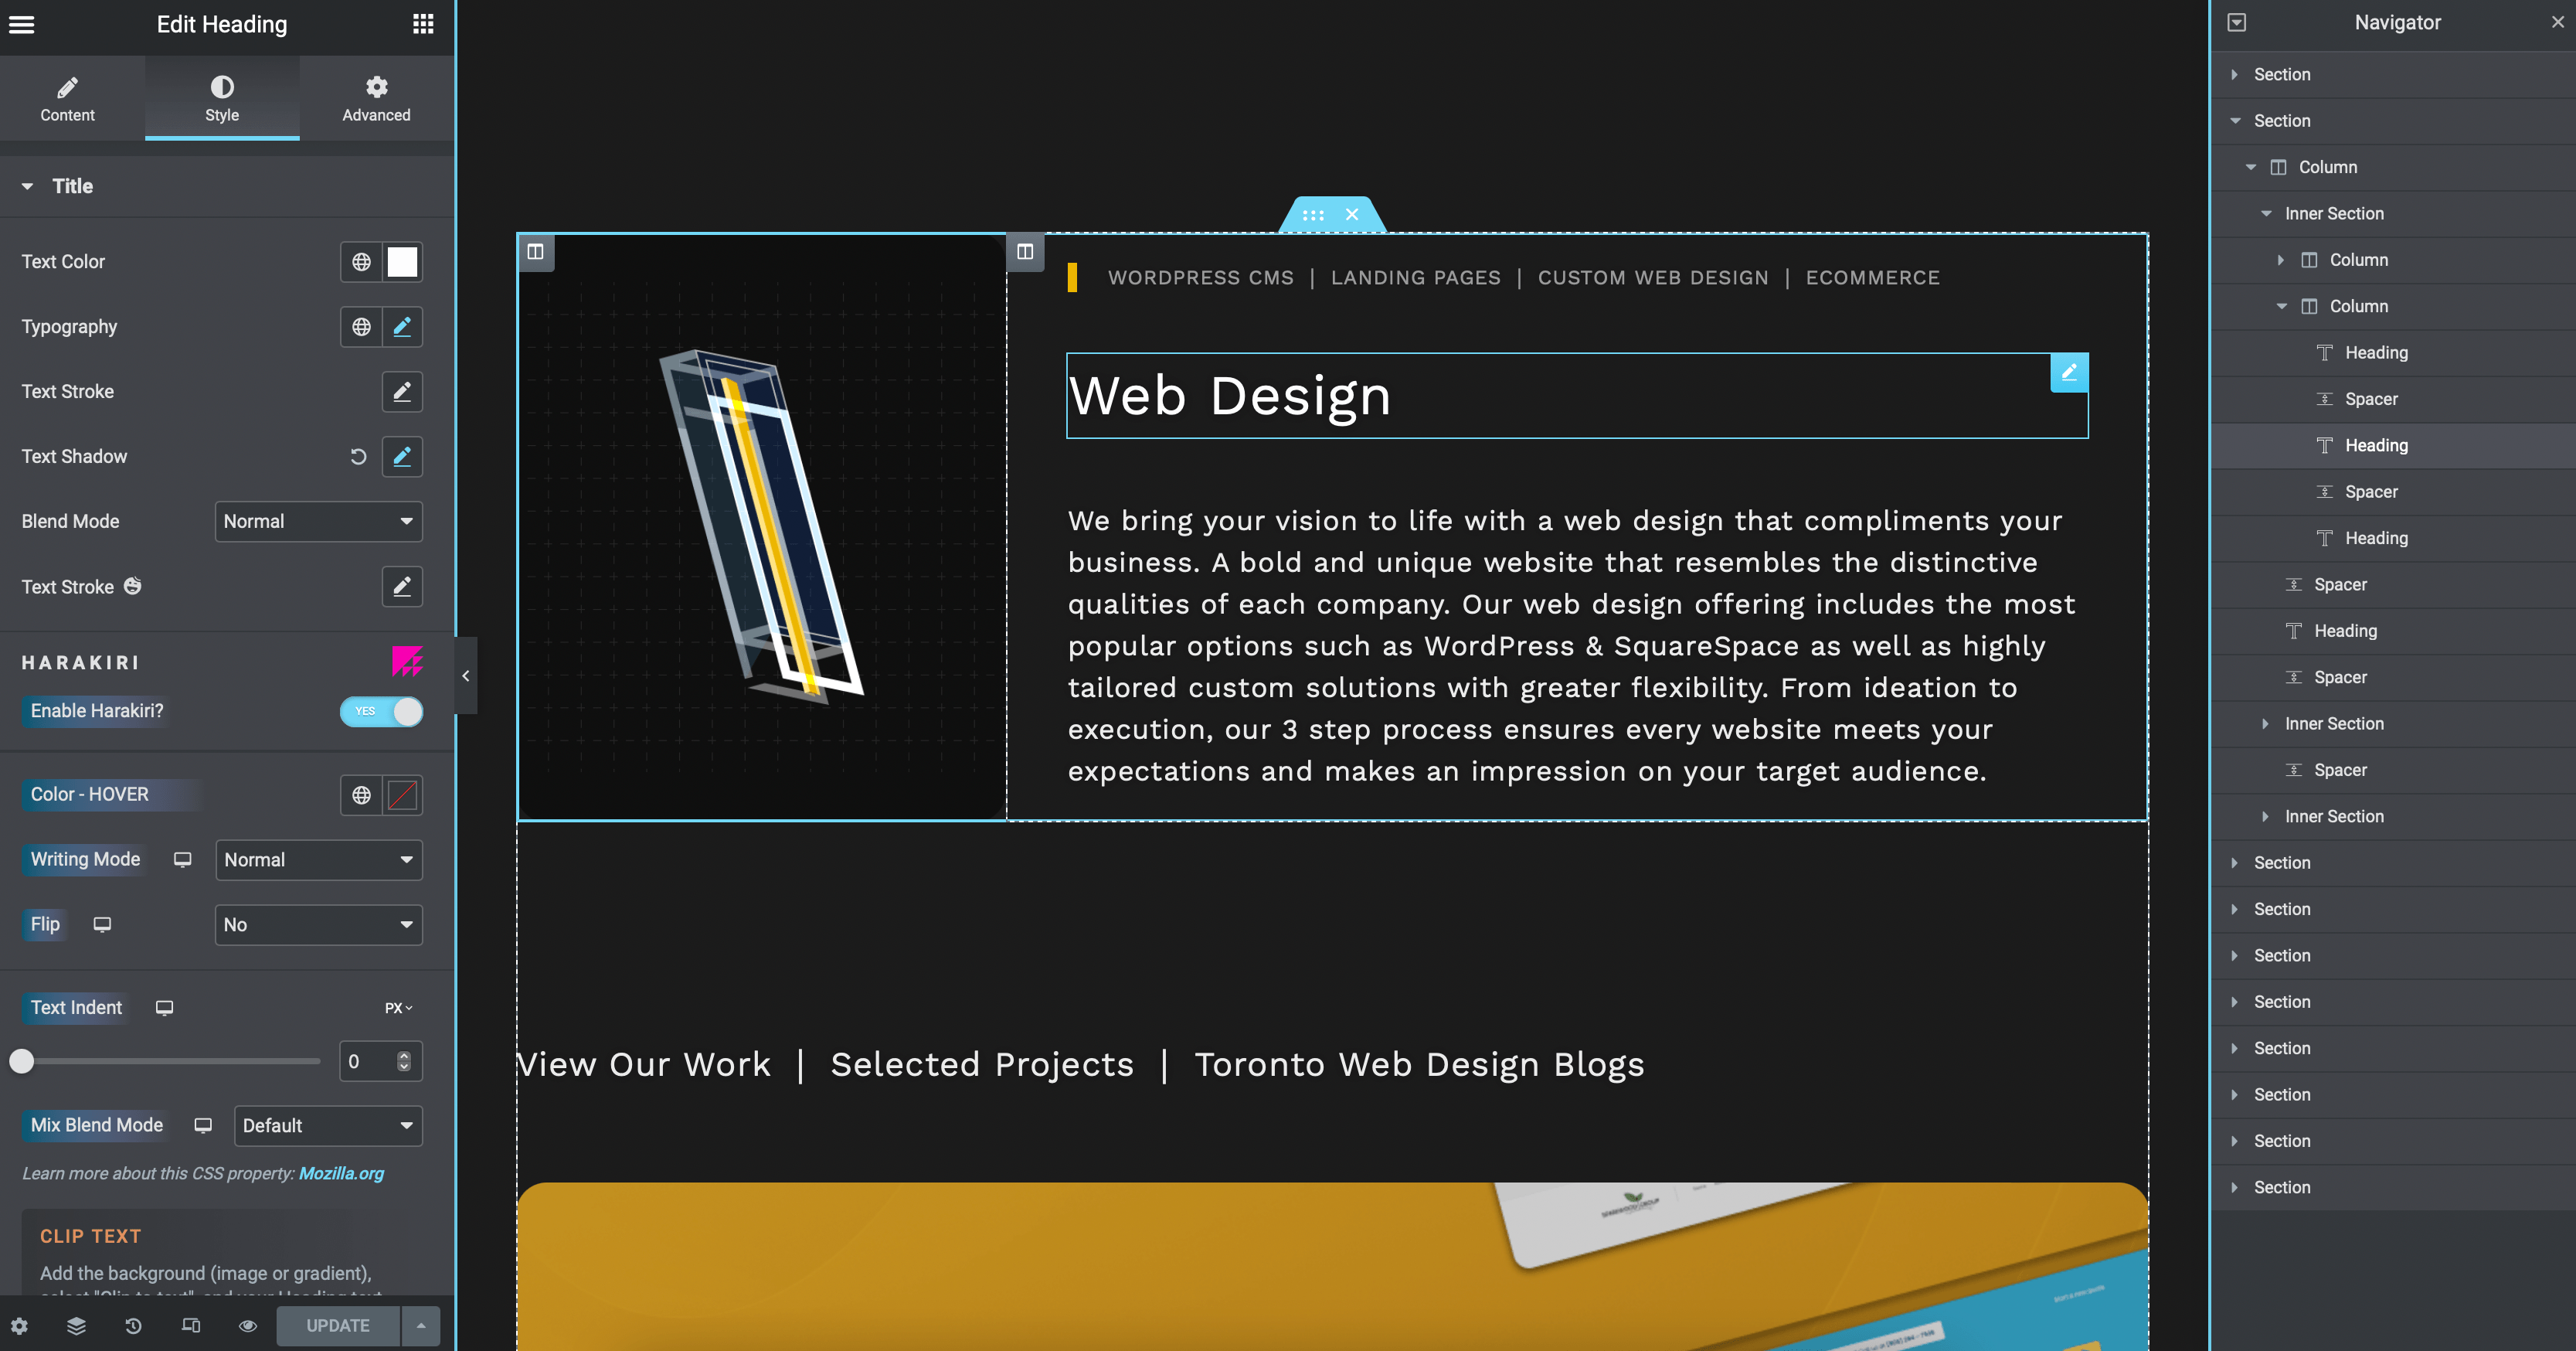
Task: Open the Blend Mode dropdown
Action: pyautogui.click(x=319, y=522)
